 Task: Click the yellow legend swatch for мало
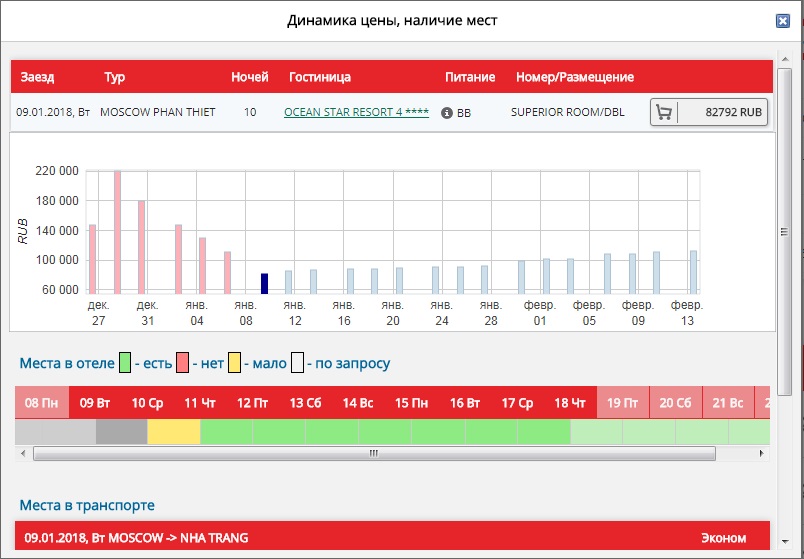click(x=235, y=364)
